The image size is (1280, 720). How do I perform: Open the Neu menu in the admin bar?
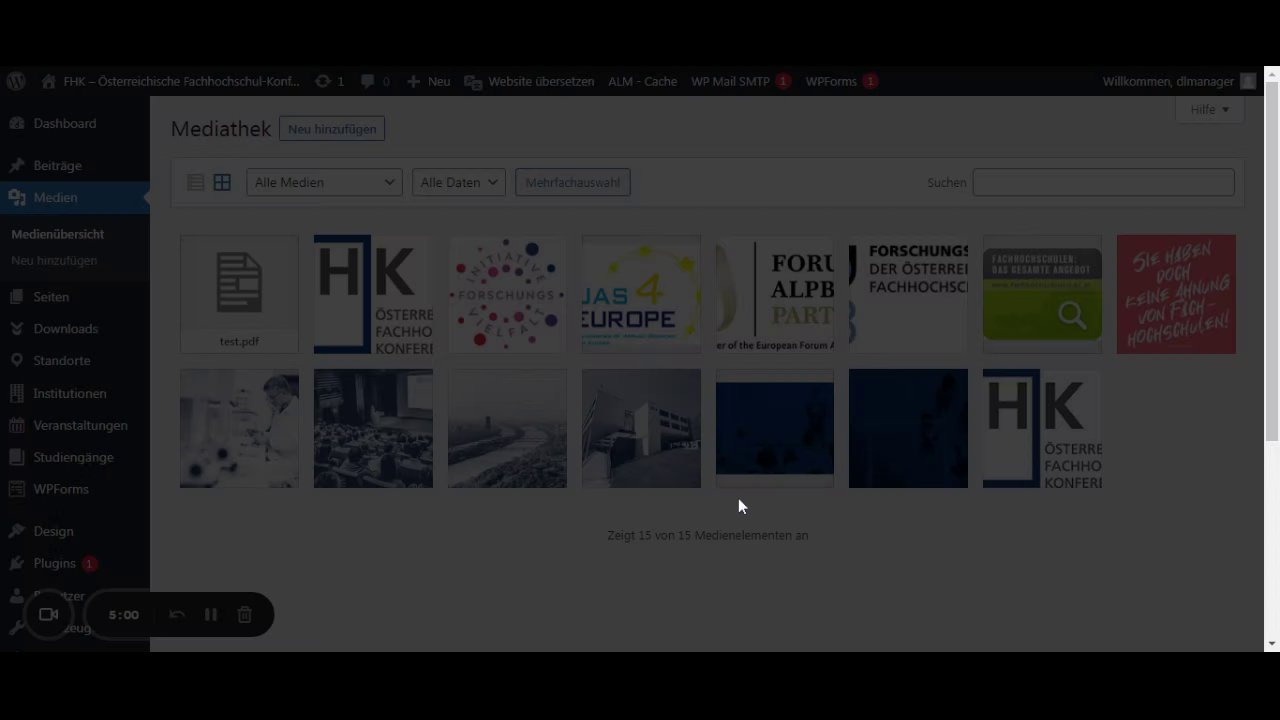429,81
